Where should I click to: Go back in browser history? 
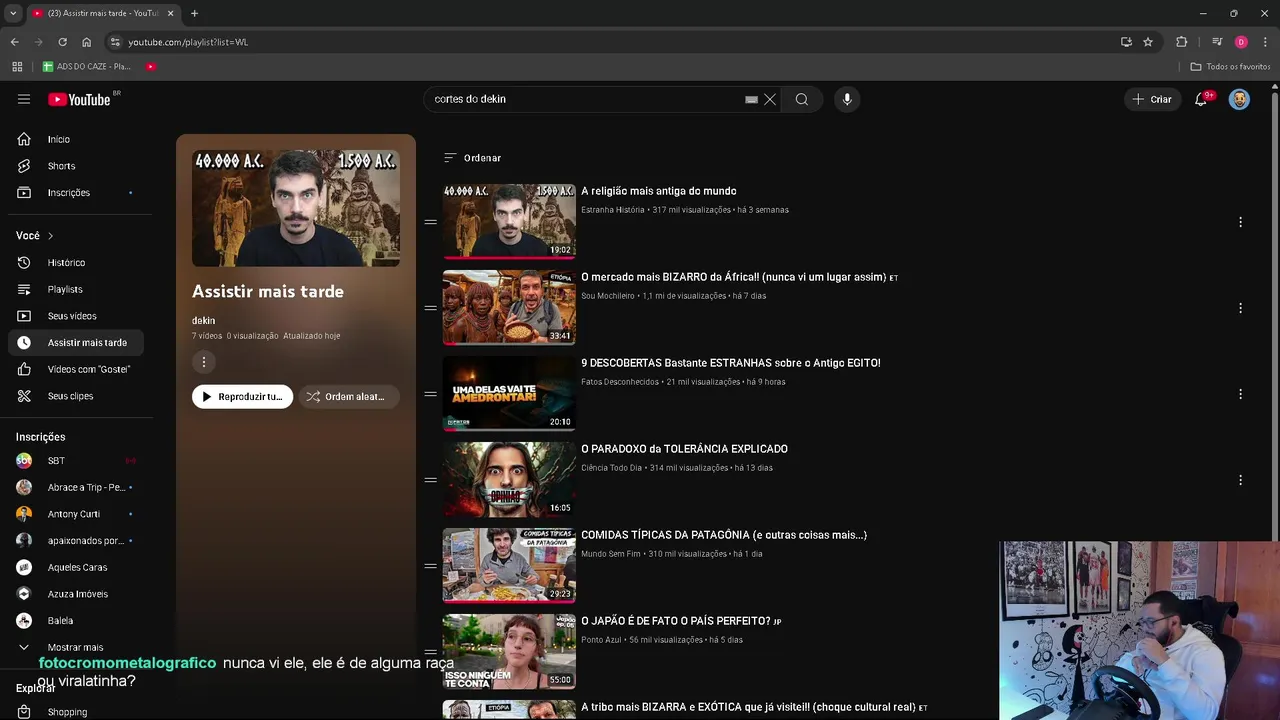[14, 42]
